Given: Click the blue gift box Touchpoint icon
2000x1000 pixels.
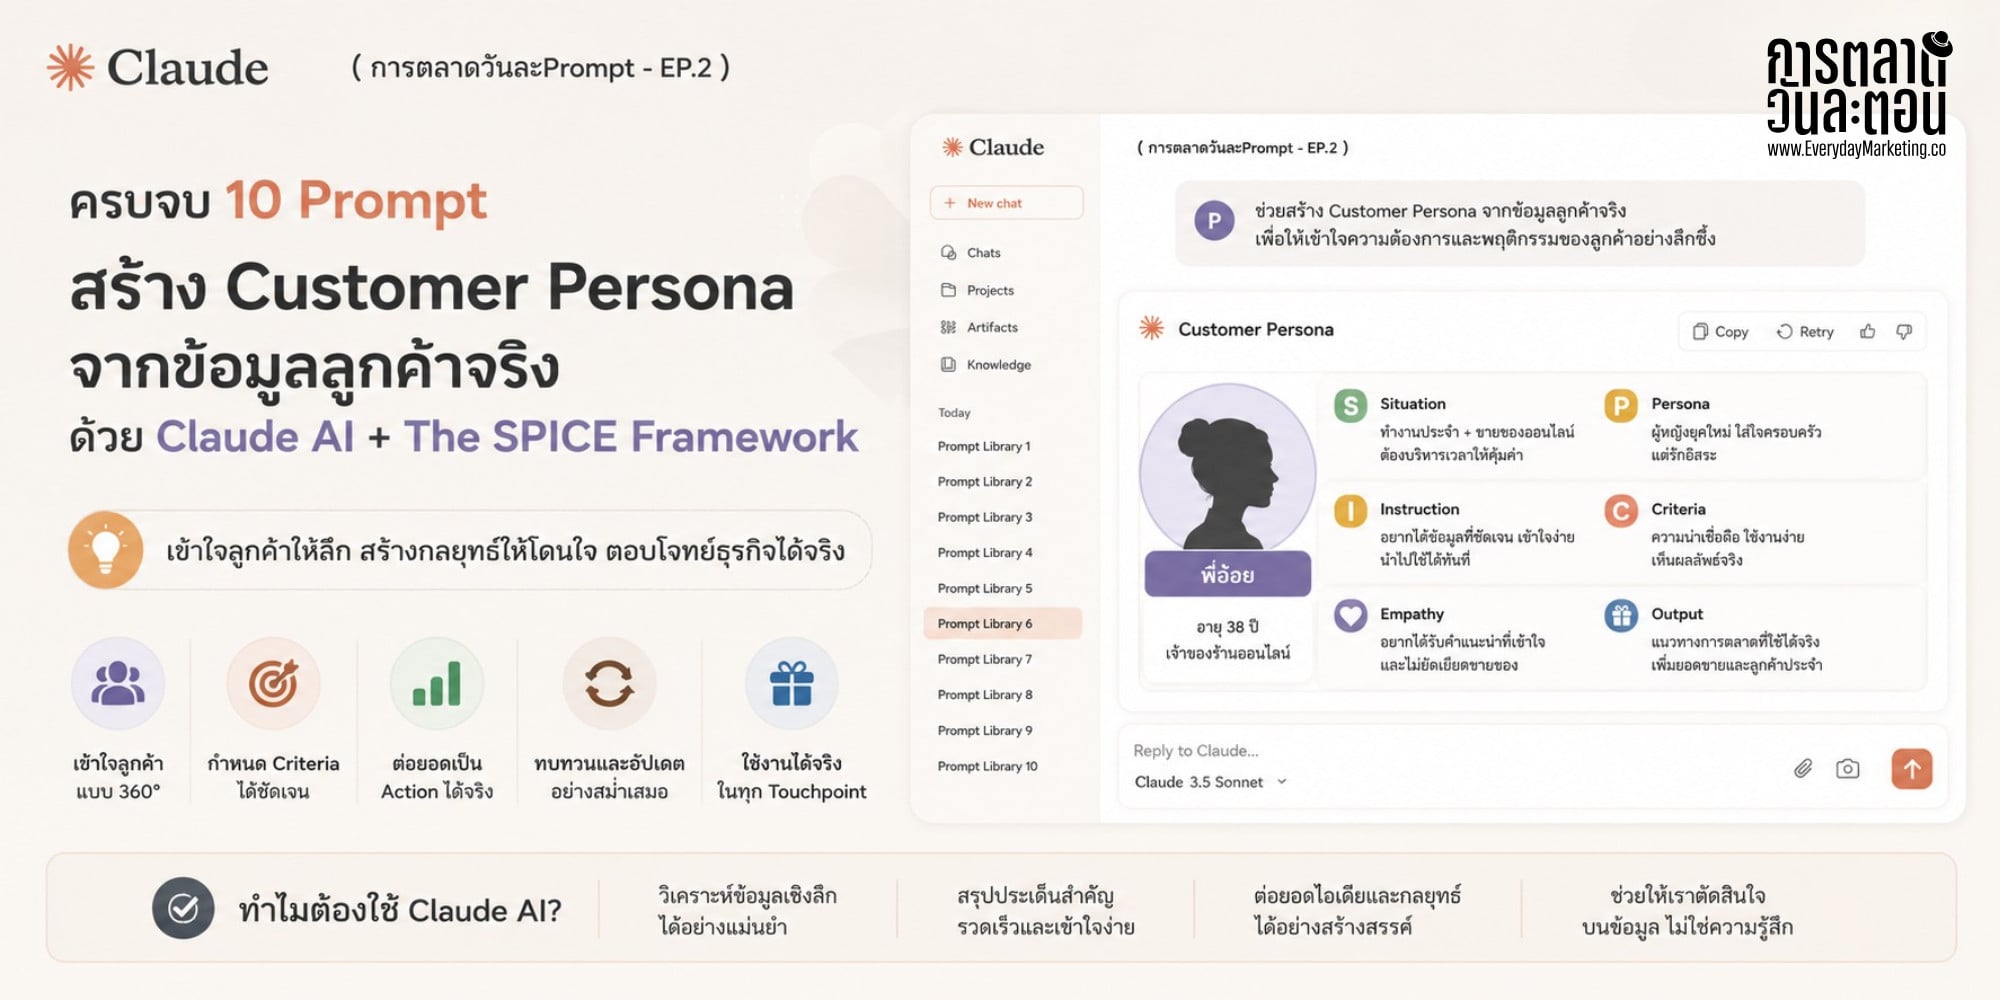Looking at the screenshot, I should coord(791,684).
